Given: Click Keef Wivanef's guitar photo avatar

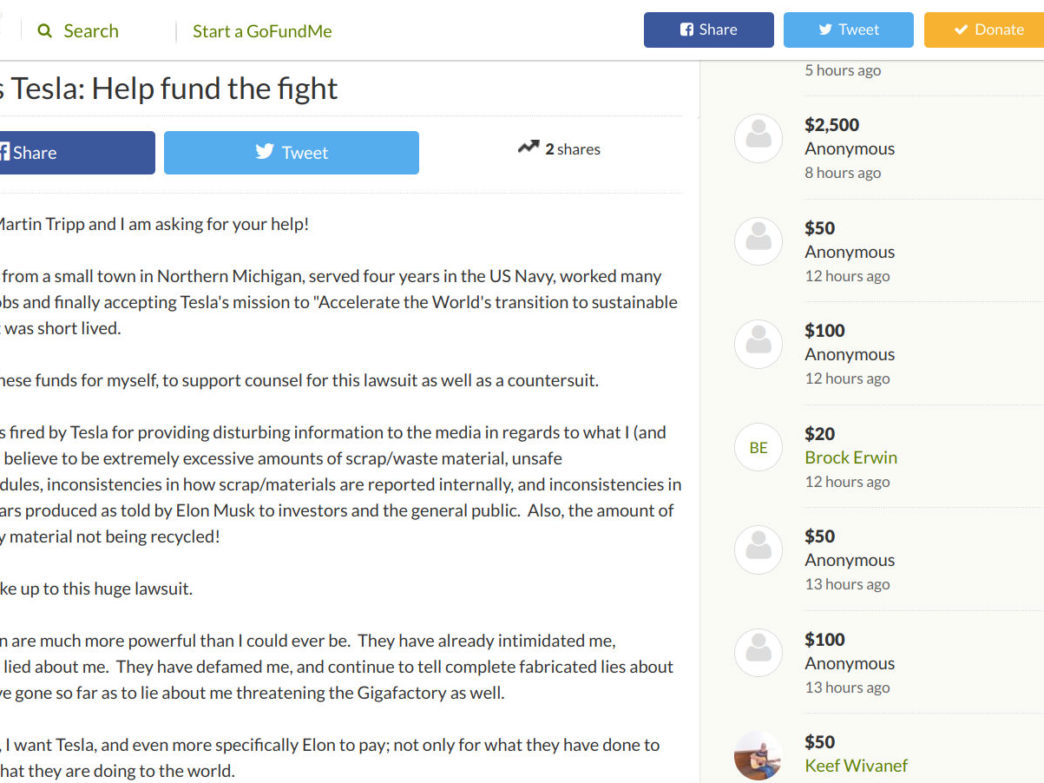Looking at the screenshot, I should [x=758, y=756].
